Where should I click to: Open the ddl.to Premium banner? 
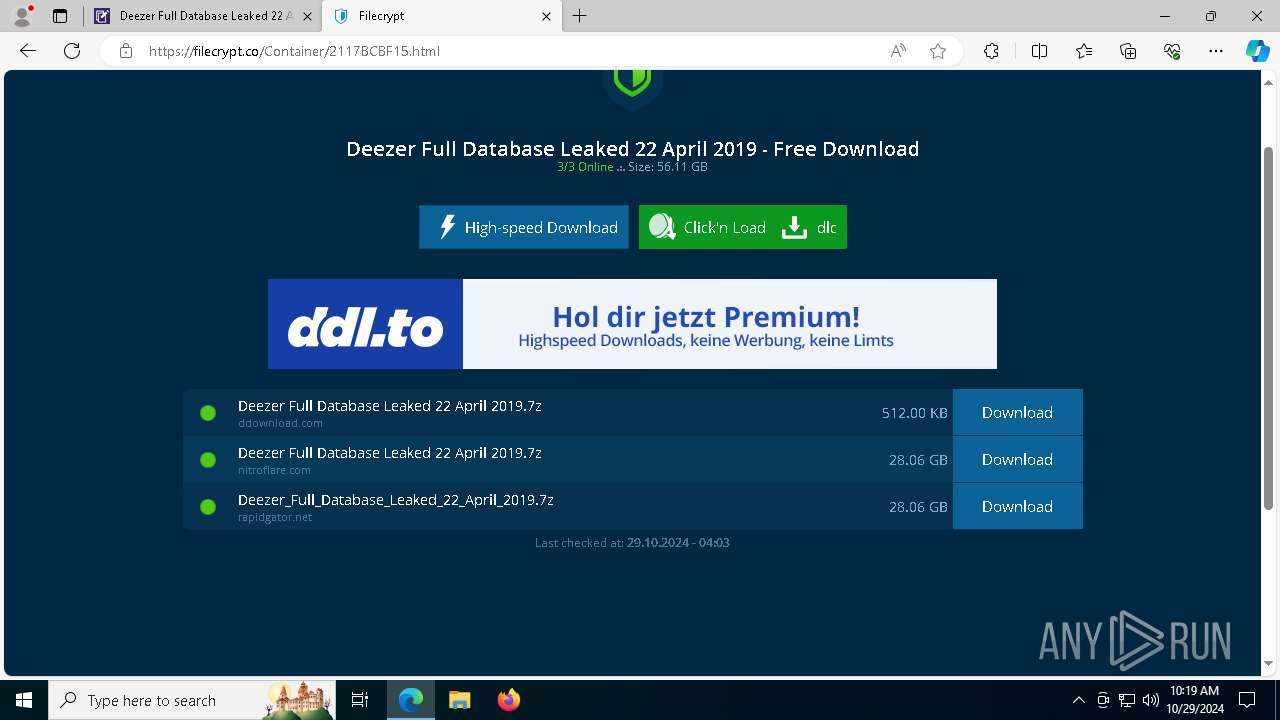632,324
